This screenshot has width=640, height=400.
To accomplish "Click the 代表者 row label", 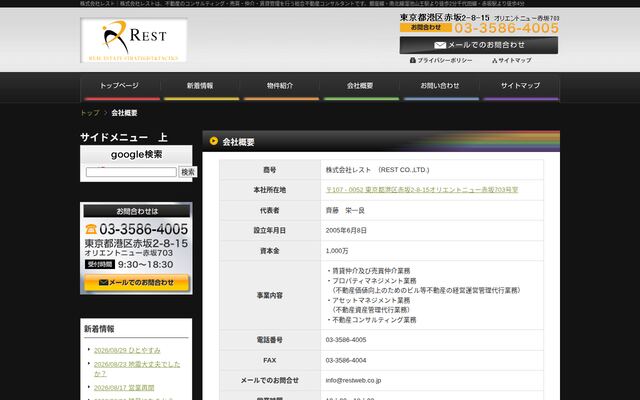I will (x=269, y=211).
